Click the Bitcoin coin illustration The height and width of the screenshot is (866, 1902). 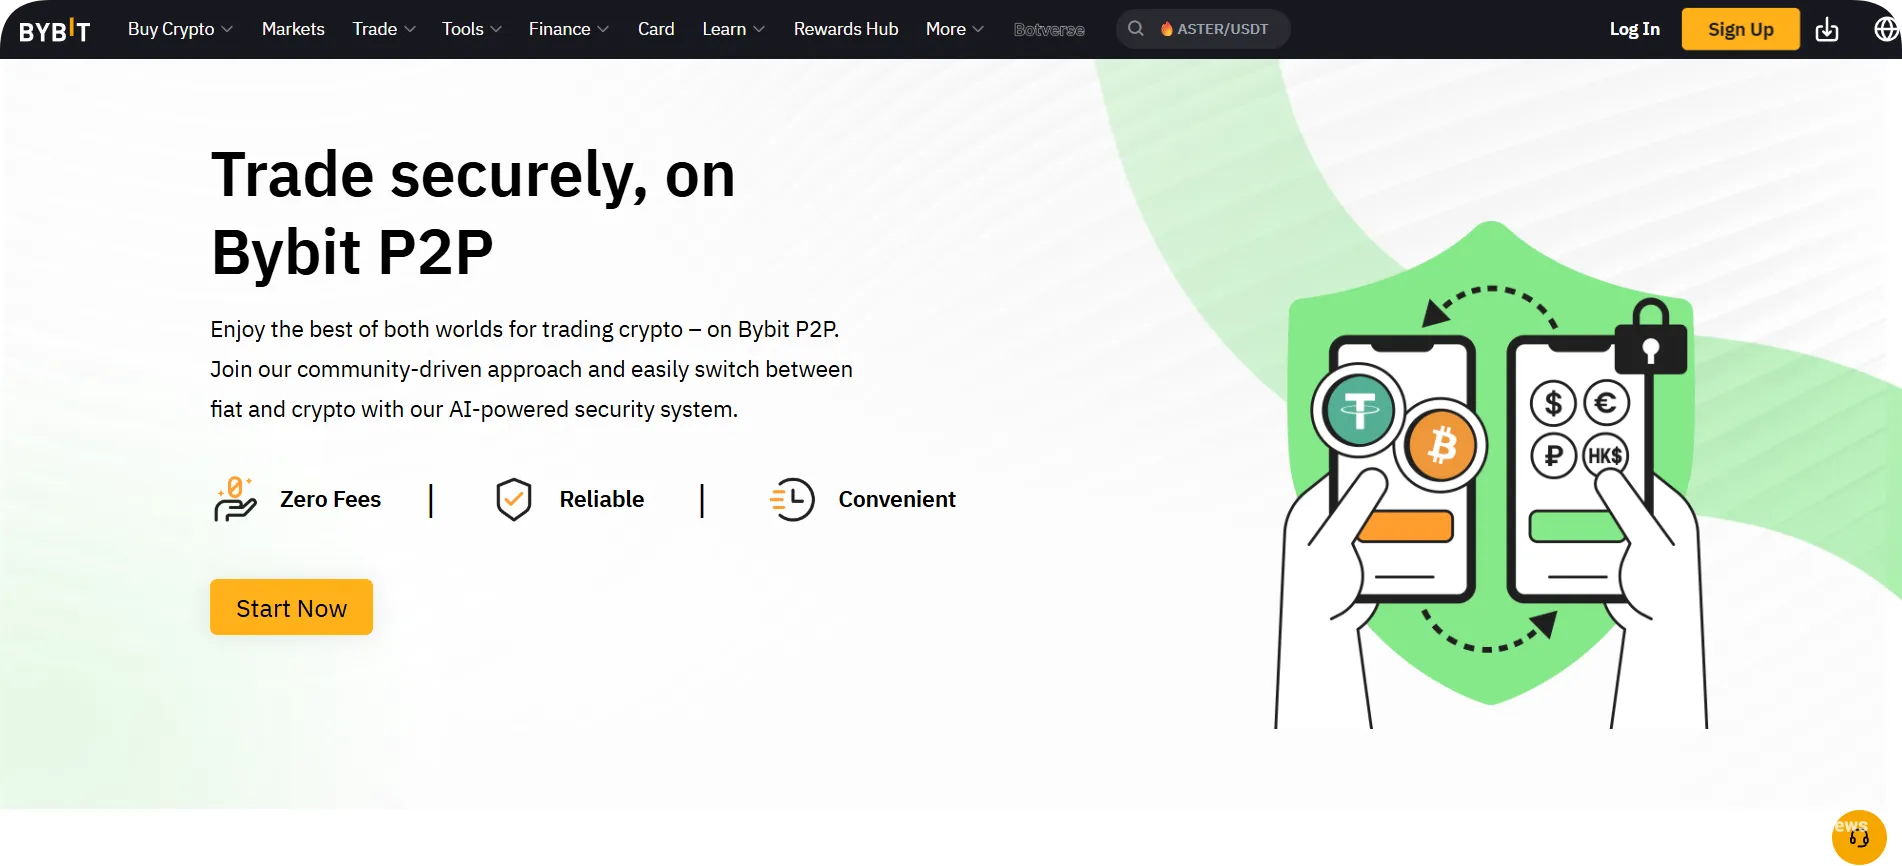[x=1442, y=446]
